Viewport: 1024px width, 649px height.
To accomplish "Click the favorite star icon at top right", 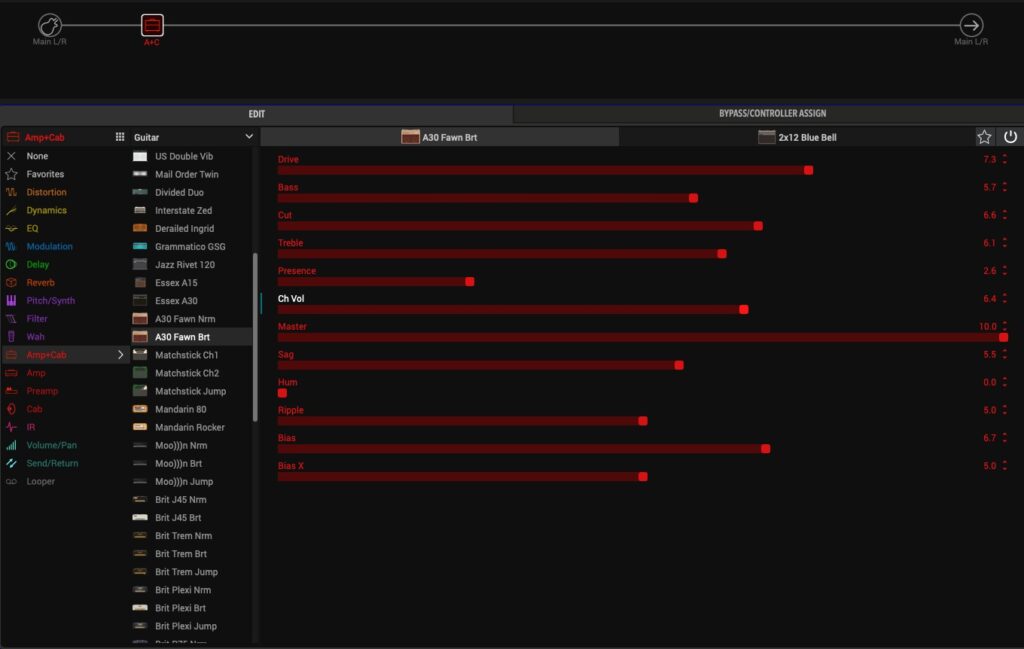I will (984, 137).
